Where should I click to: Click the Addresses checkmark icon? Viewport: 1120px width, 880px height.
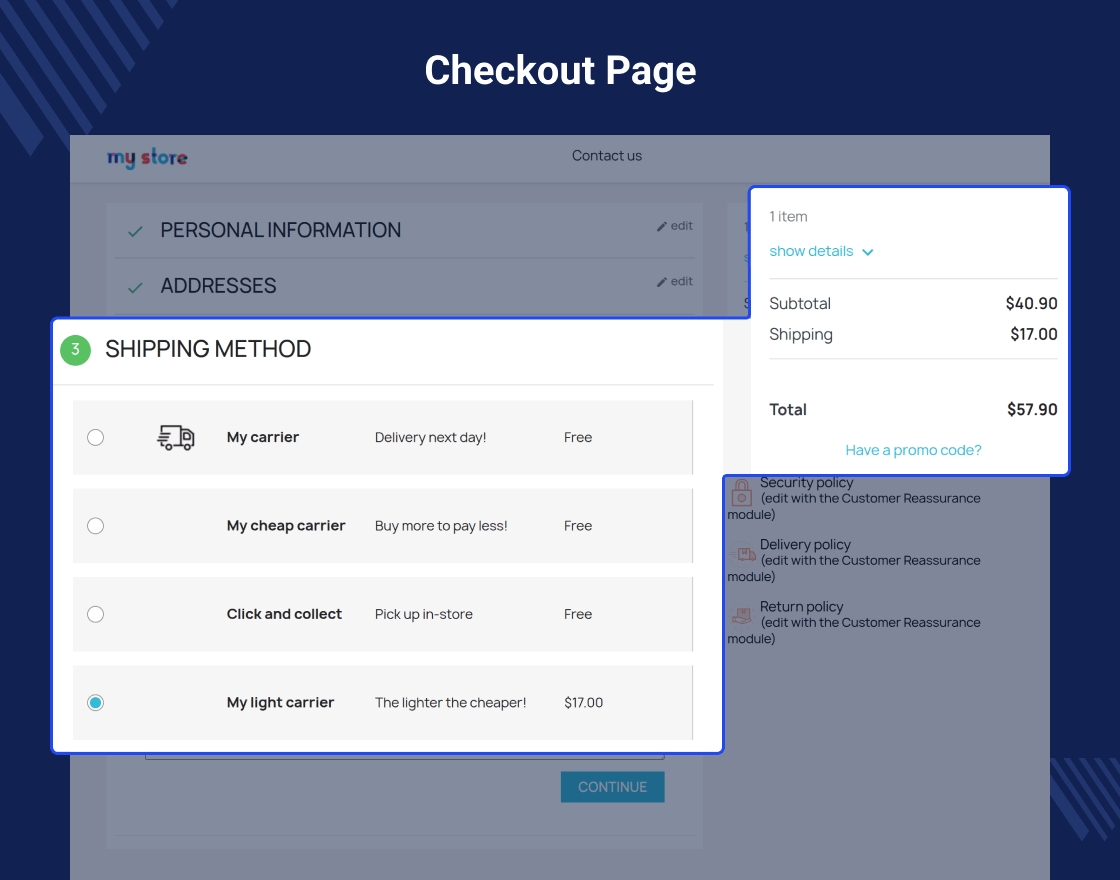[x=135, y=287]
